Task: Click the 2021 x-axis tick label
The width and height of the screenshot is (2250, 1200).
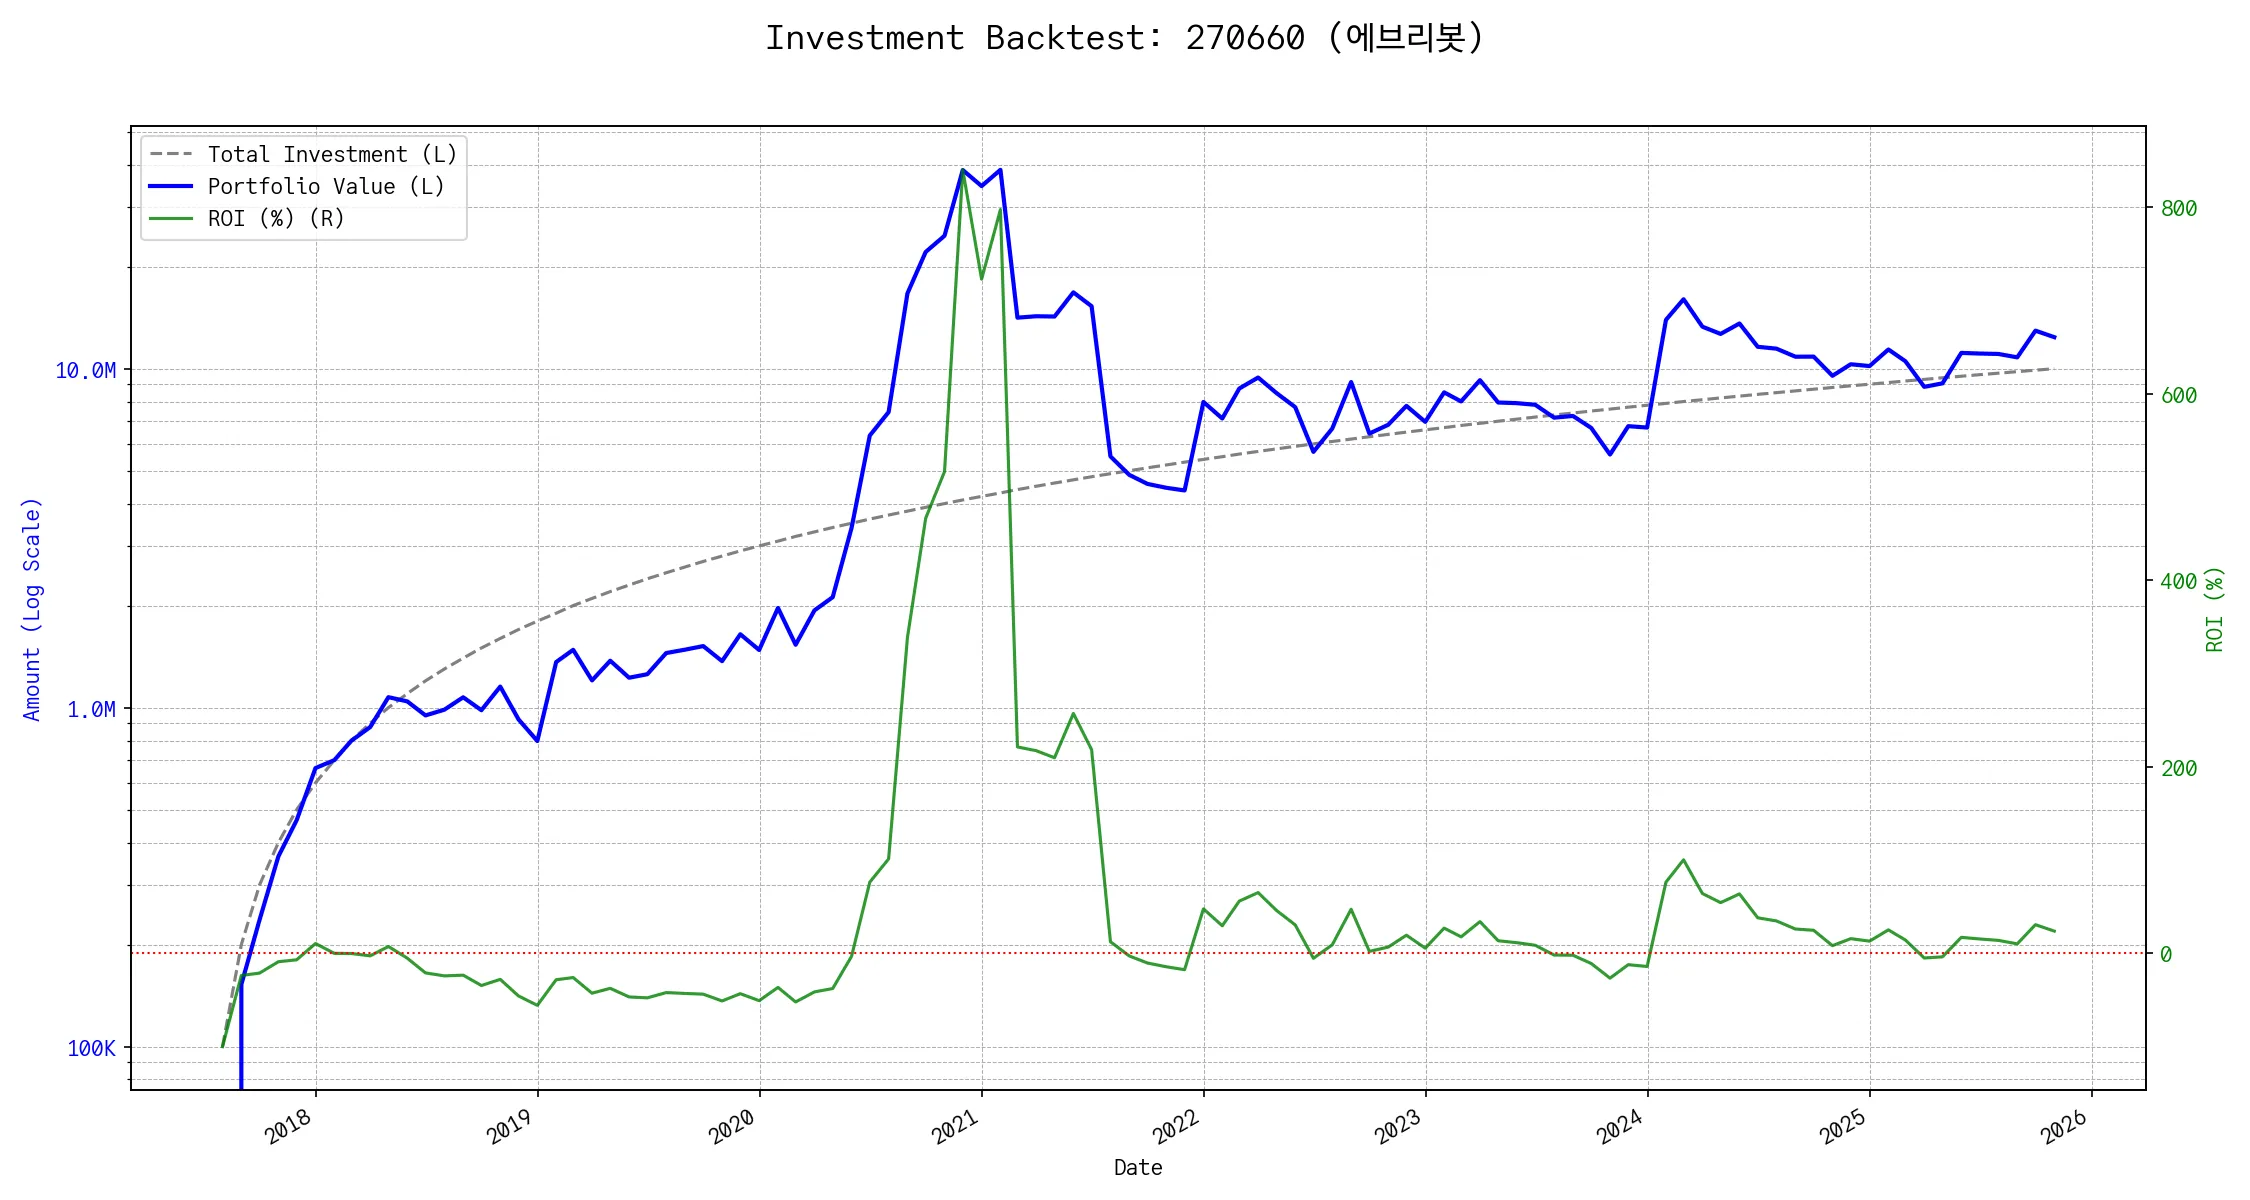Action: click(x=955, y=1127)
